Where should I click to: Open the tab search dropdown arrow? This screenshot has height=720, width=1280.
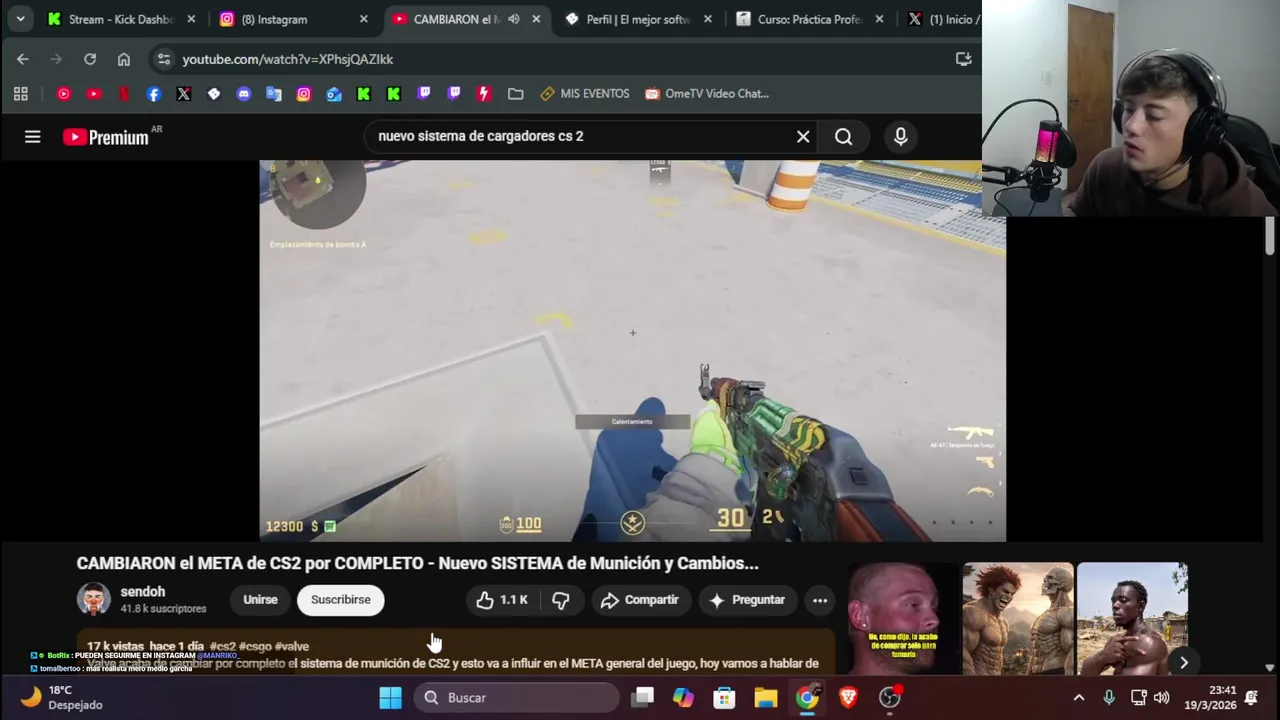(20, 19)
